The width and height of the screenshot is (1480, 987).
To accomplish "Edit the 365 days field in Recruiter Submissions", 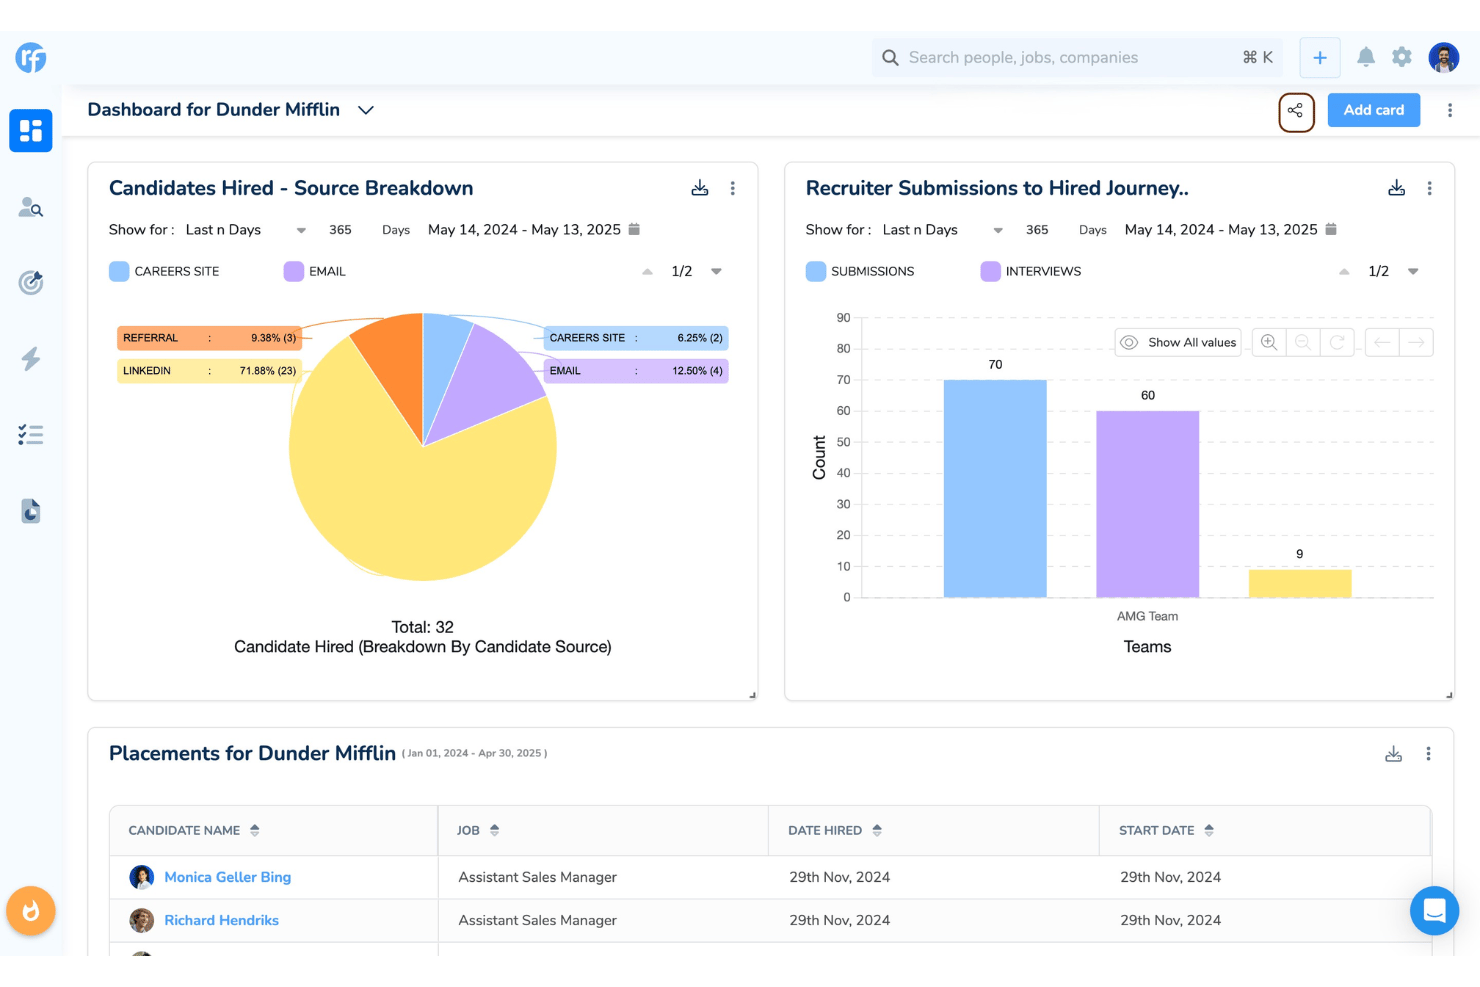I will pyautogui.click(x=1038, y=229).
